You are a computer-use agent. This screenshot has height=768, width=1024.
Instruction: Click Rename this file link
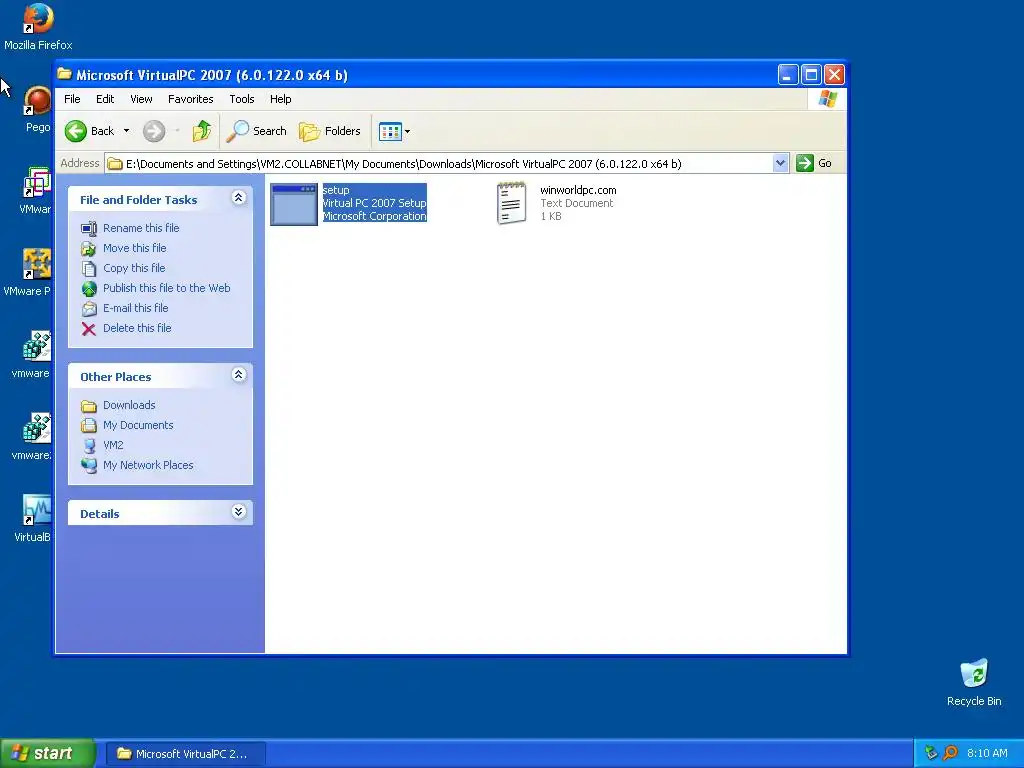(x=141, y=228)
